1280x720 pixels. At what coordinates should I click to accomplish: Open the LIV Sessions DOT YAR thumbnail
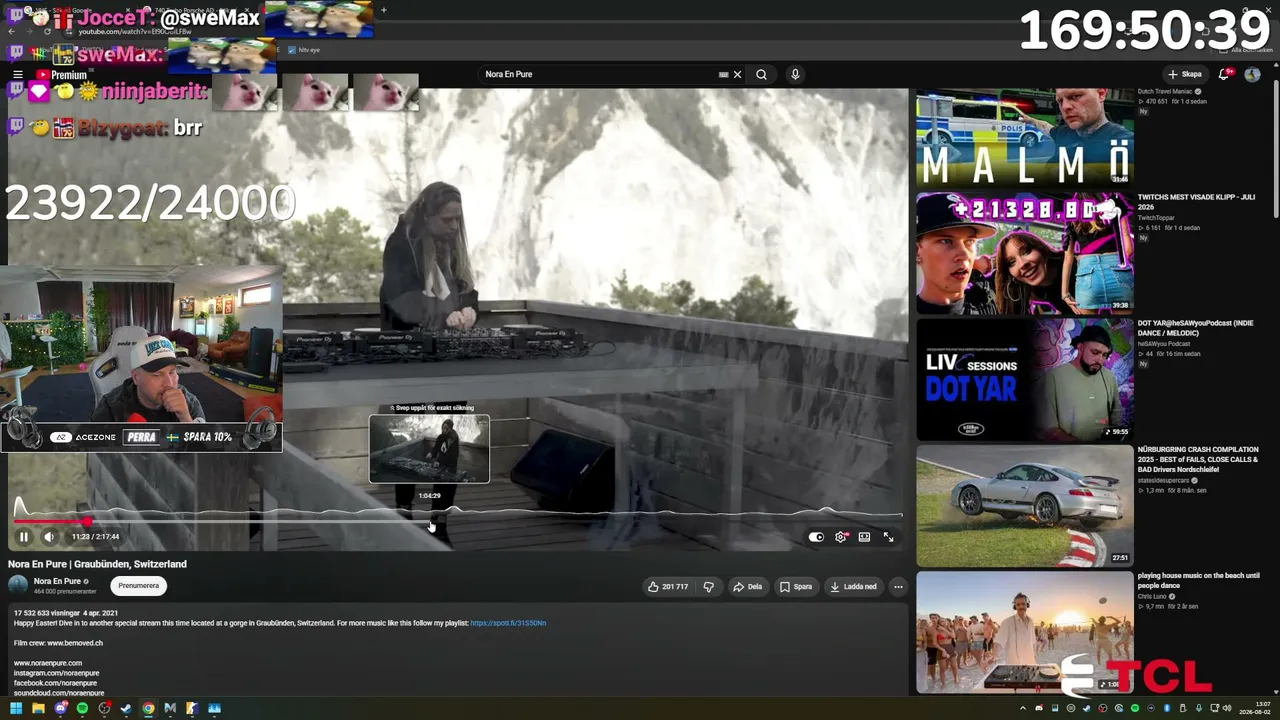[x=1025, y=379]
